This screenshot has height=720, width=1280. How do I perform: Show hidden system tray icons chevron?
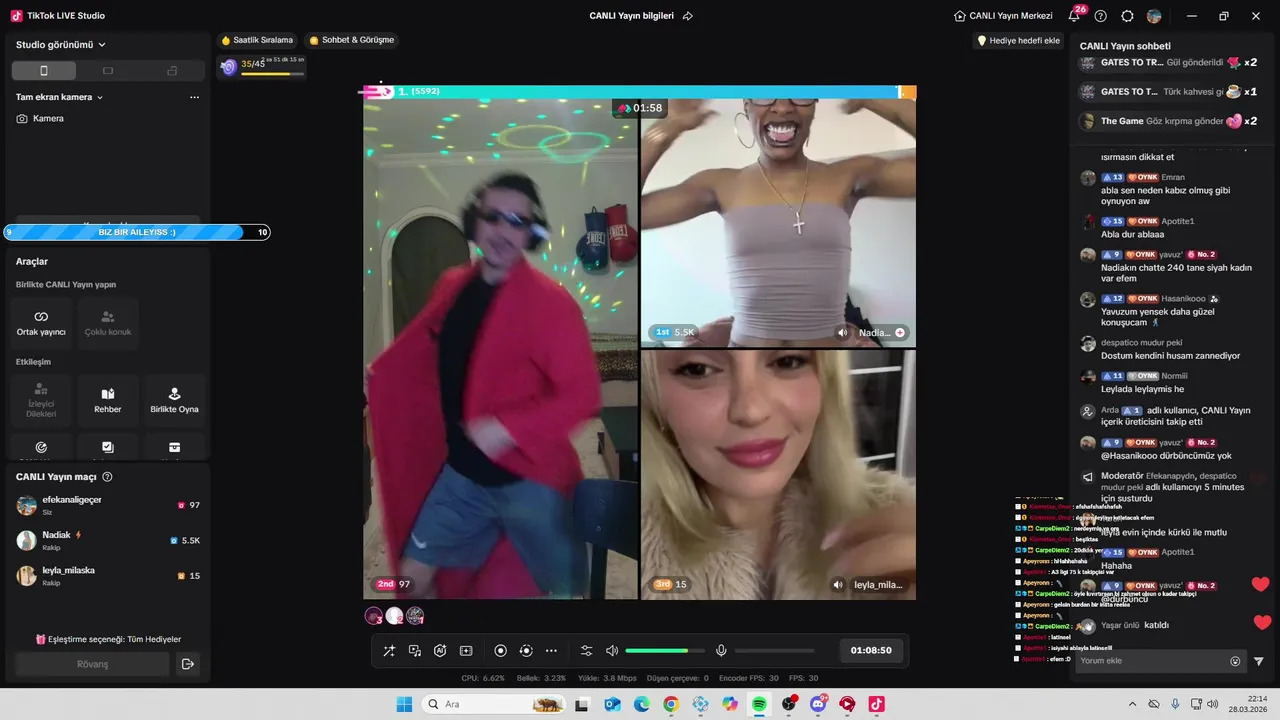[x=1132, y=704]
